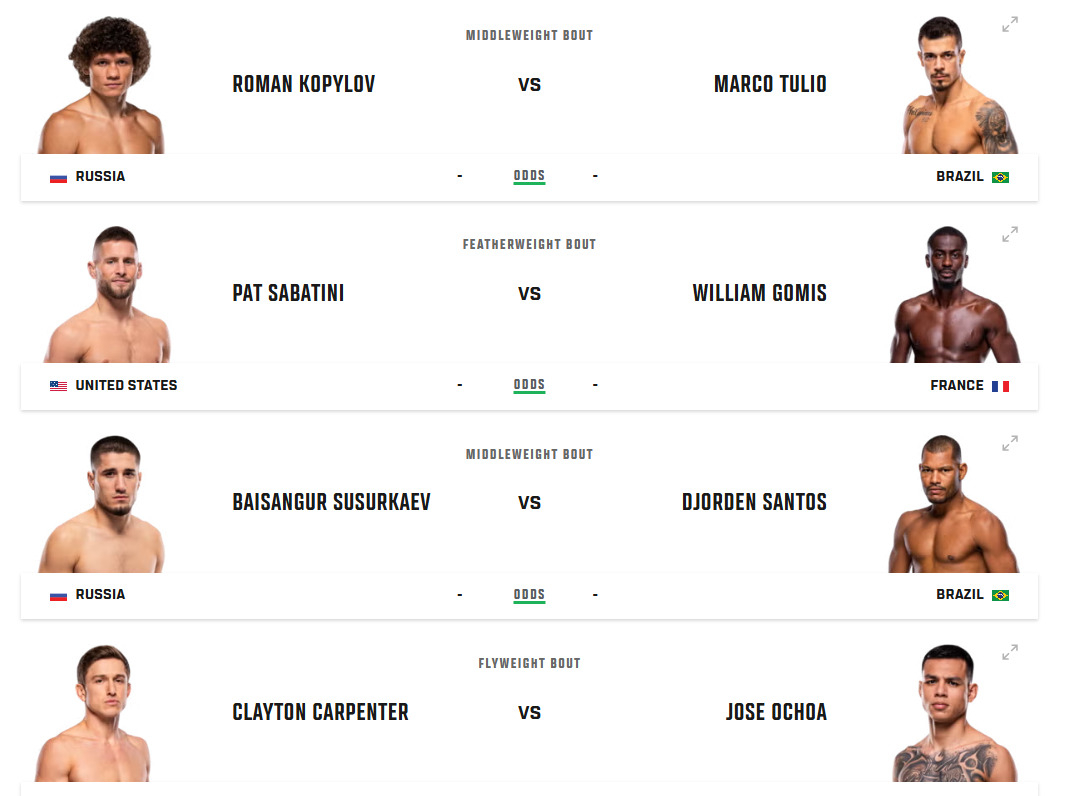This screenshot has width=1072, height=796.
Task: Open Roman Kopylov's fighter profile
Action: pos(303,84)
